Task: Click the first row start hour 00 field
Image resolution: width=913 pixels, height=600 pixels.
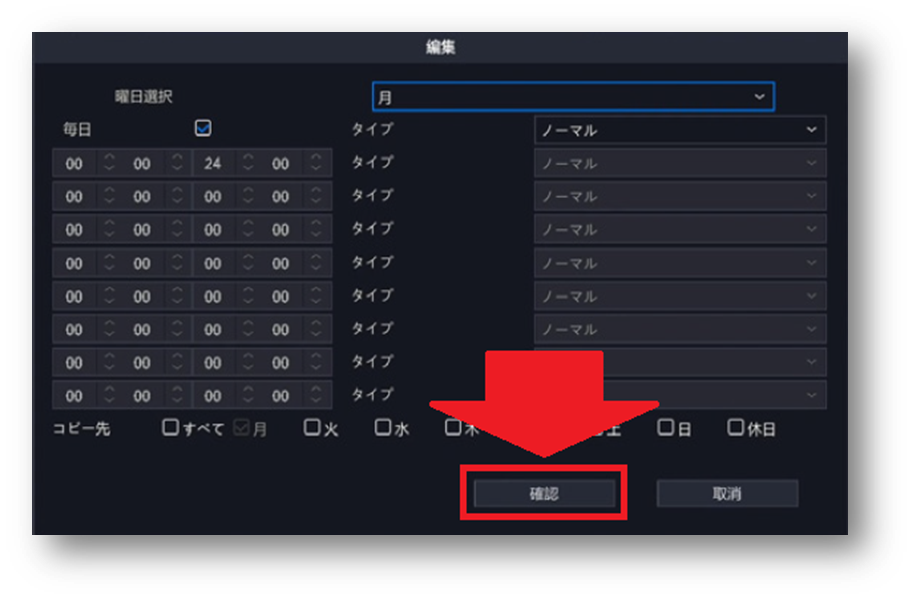Action: click(x=74, y=163)
